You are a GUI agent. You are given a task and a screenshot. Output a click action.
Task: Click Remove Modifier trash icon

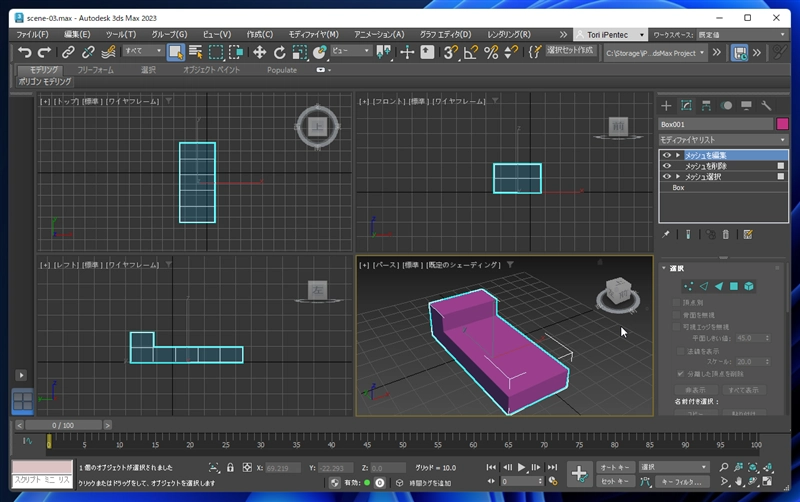[x=726, y=235]
